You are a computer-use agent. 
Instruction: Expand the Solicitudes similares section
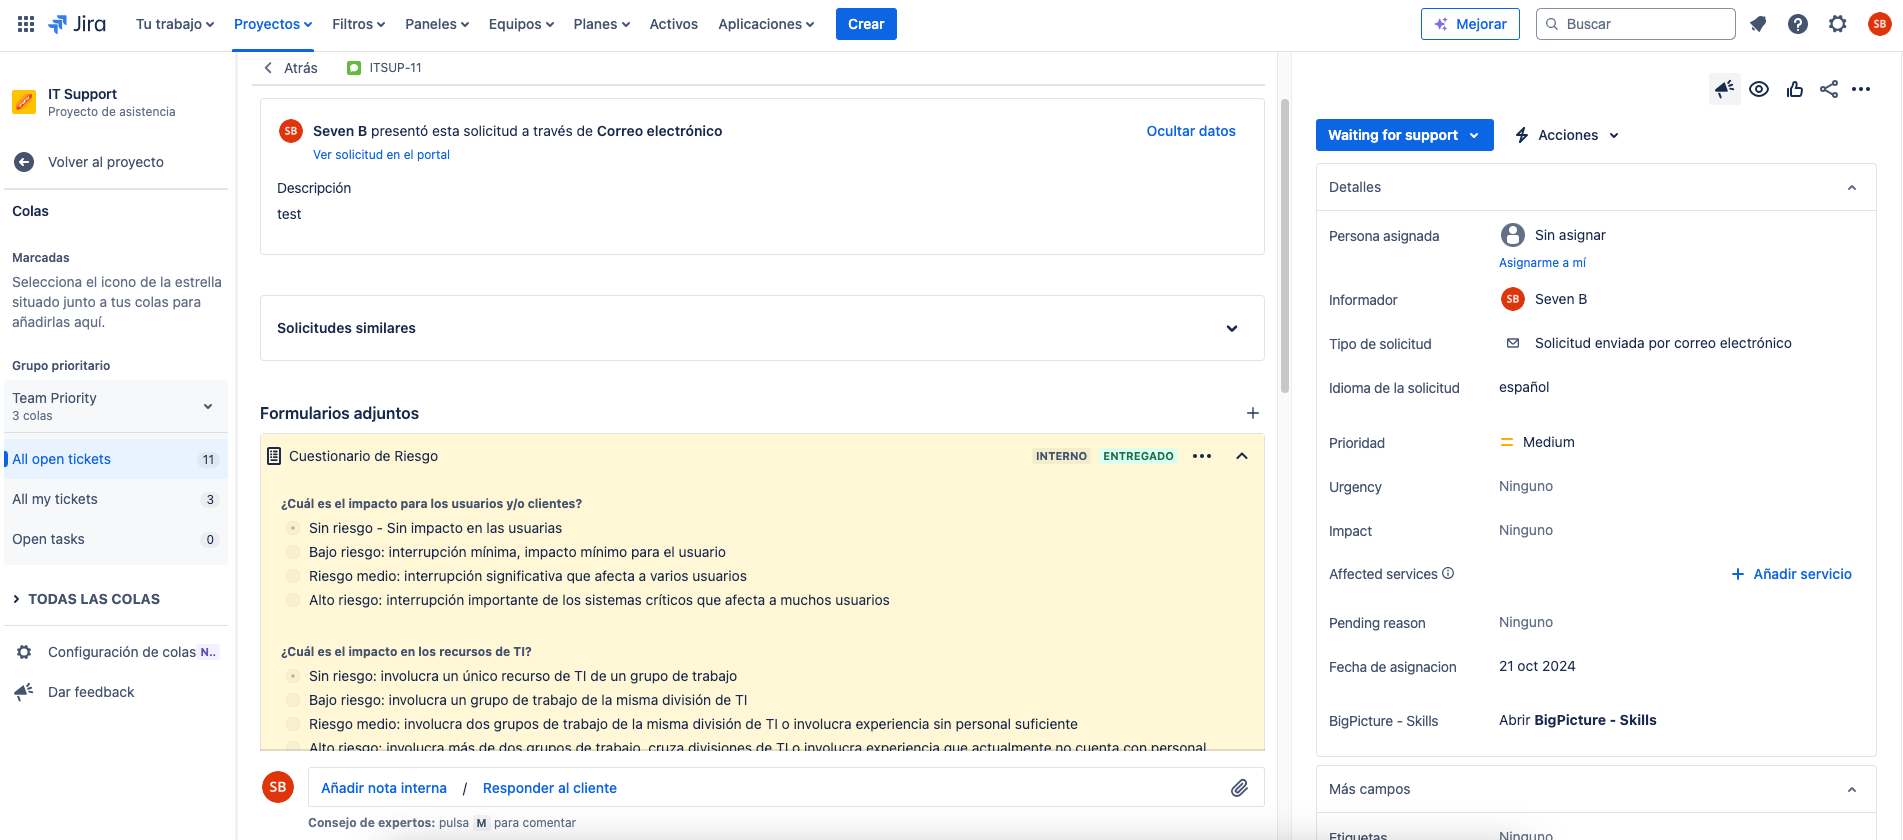coord(1232,328)
